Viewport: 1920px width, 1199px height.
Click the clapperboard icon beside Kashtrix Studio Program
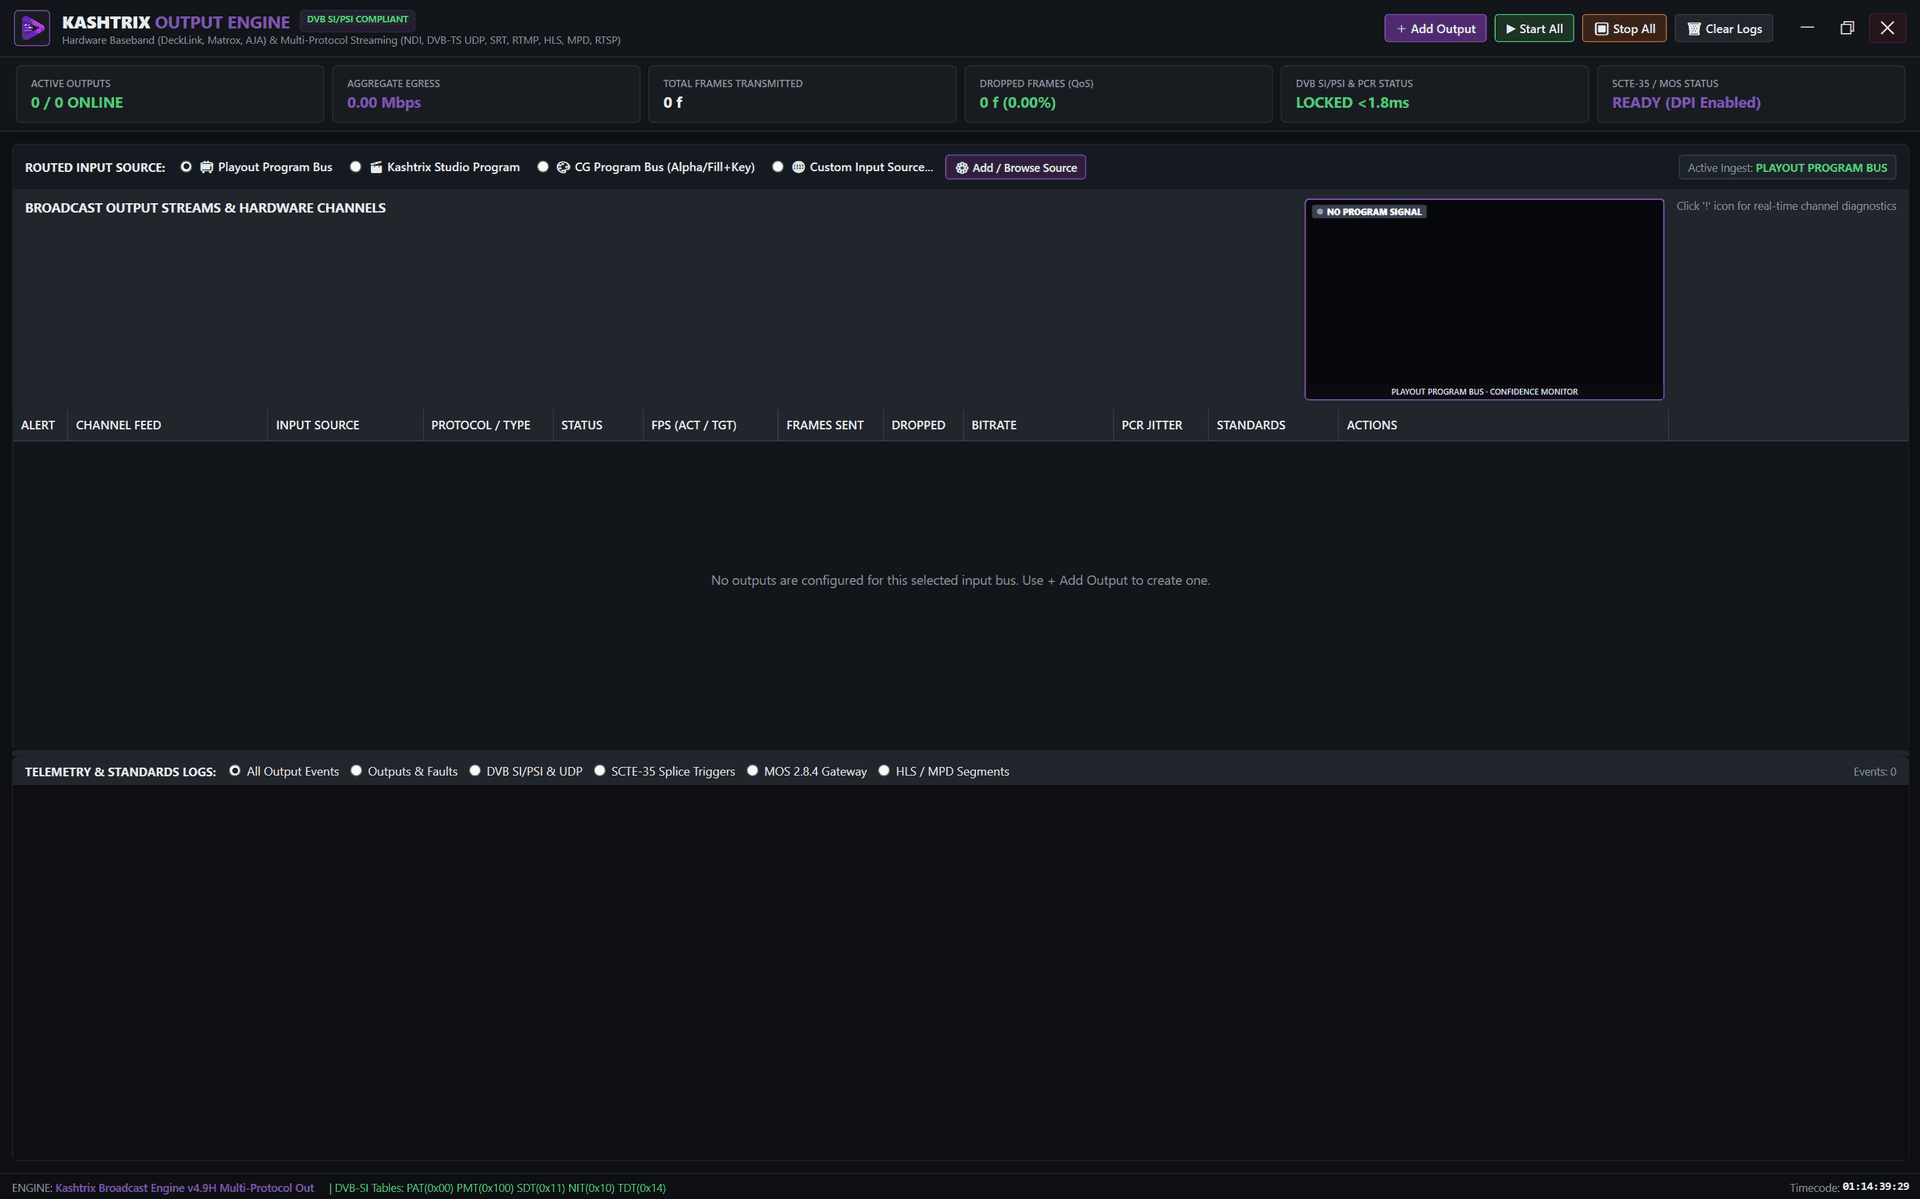[x=376, y=167]
